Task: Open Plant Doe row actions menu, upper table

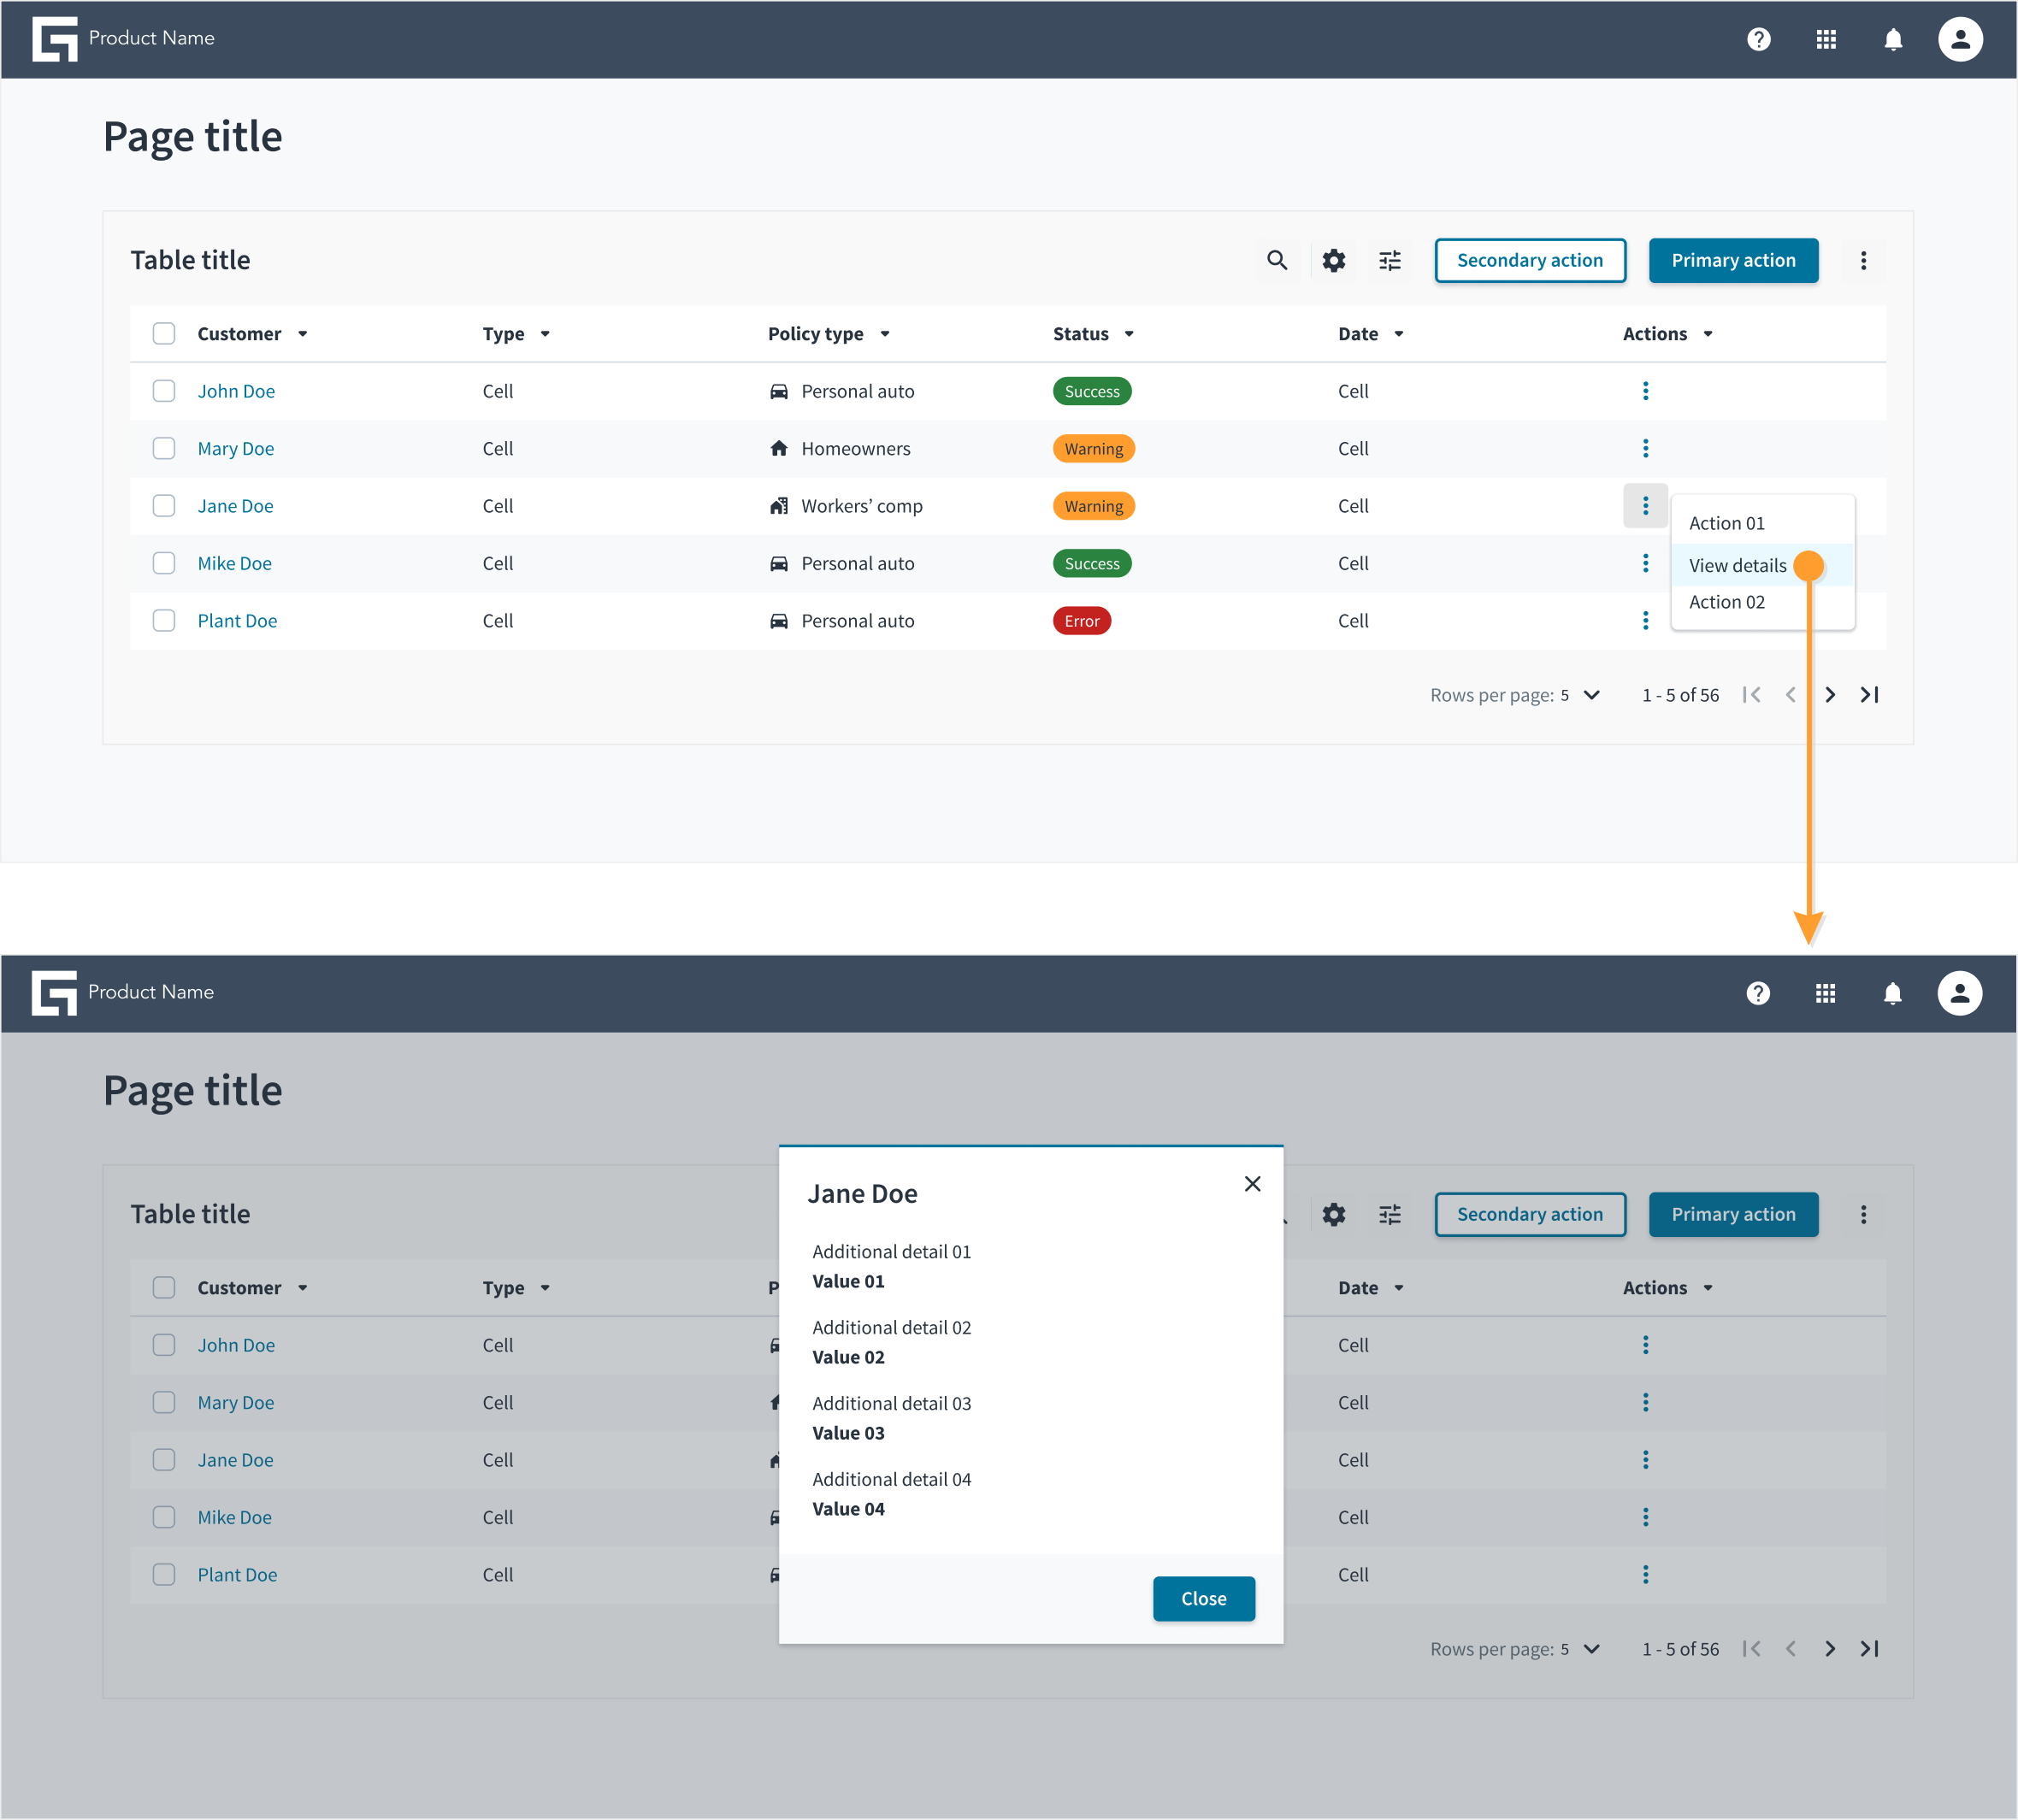Action: 1645,620
